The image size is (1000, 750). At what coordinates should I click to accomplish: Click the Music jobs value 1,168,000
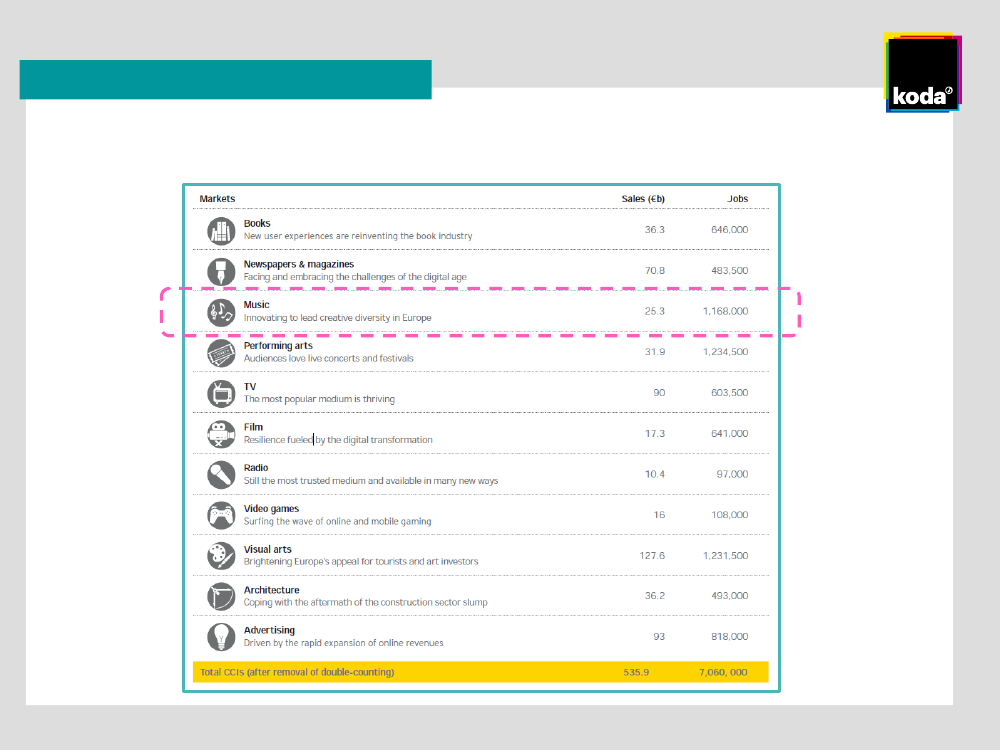(x=724, y=311)
